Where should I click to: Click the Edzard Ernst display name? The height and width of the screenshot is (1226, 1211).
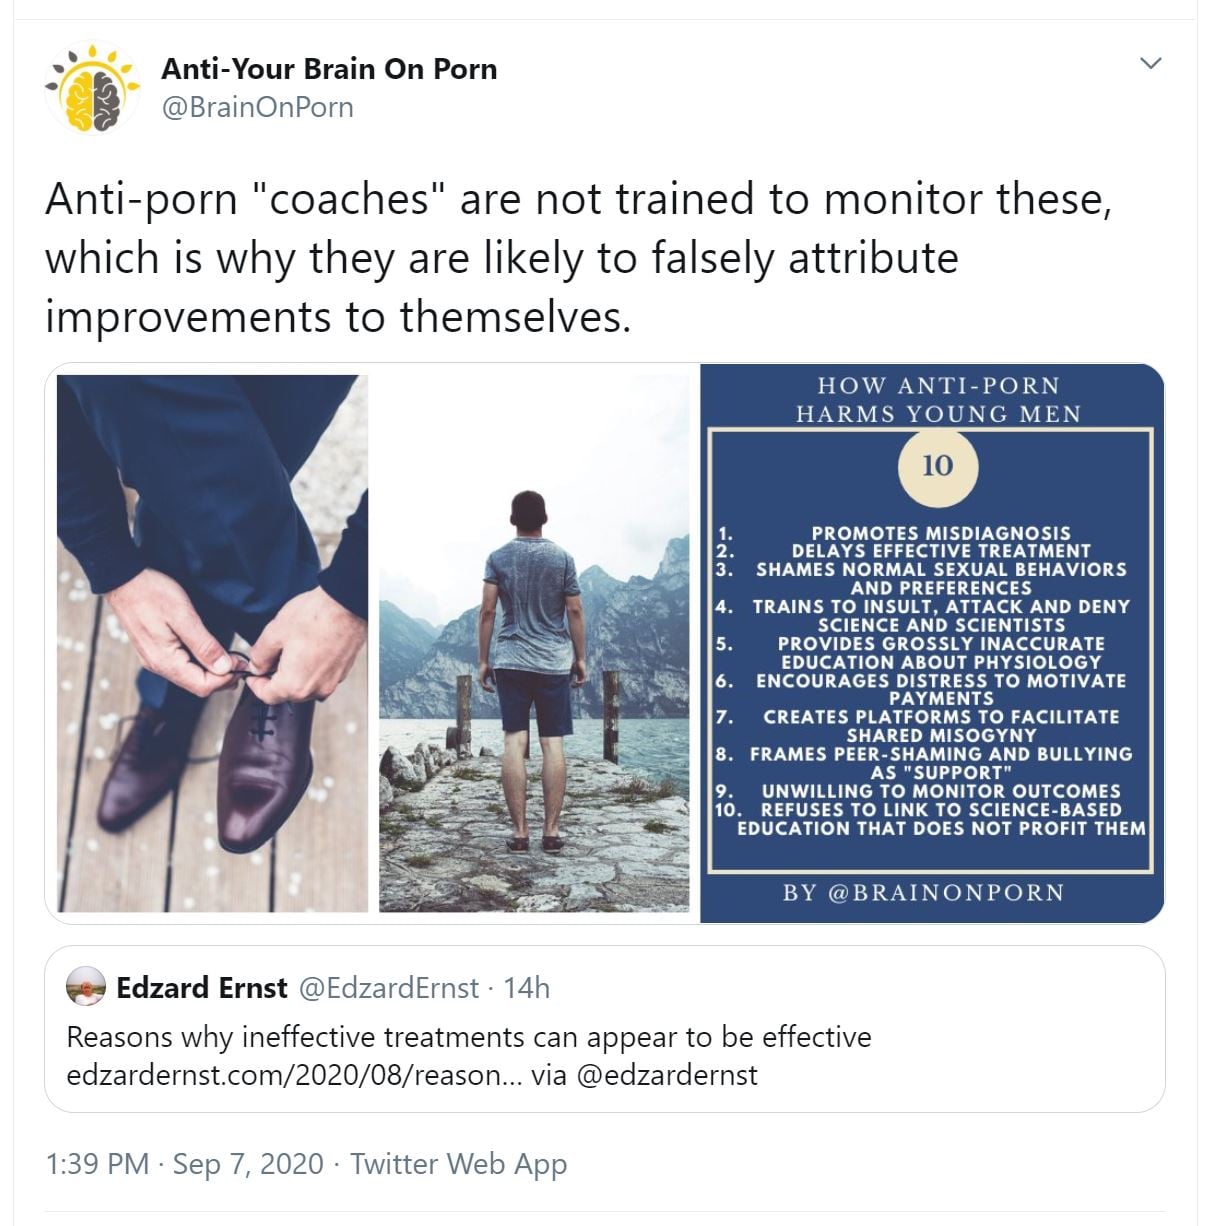[202, 988]
